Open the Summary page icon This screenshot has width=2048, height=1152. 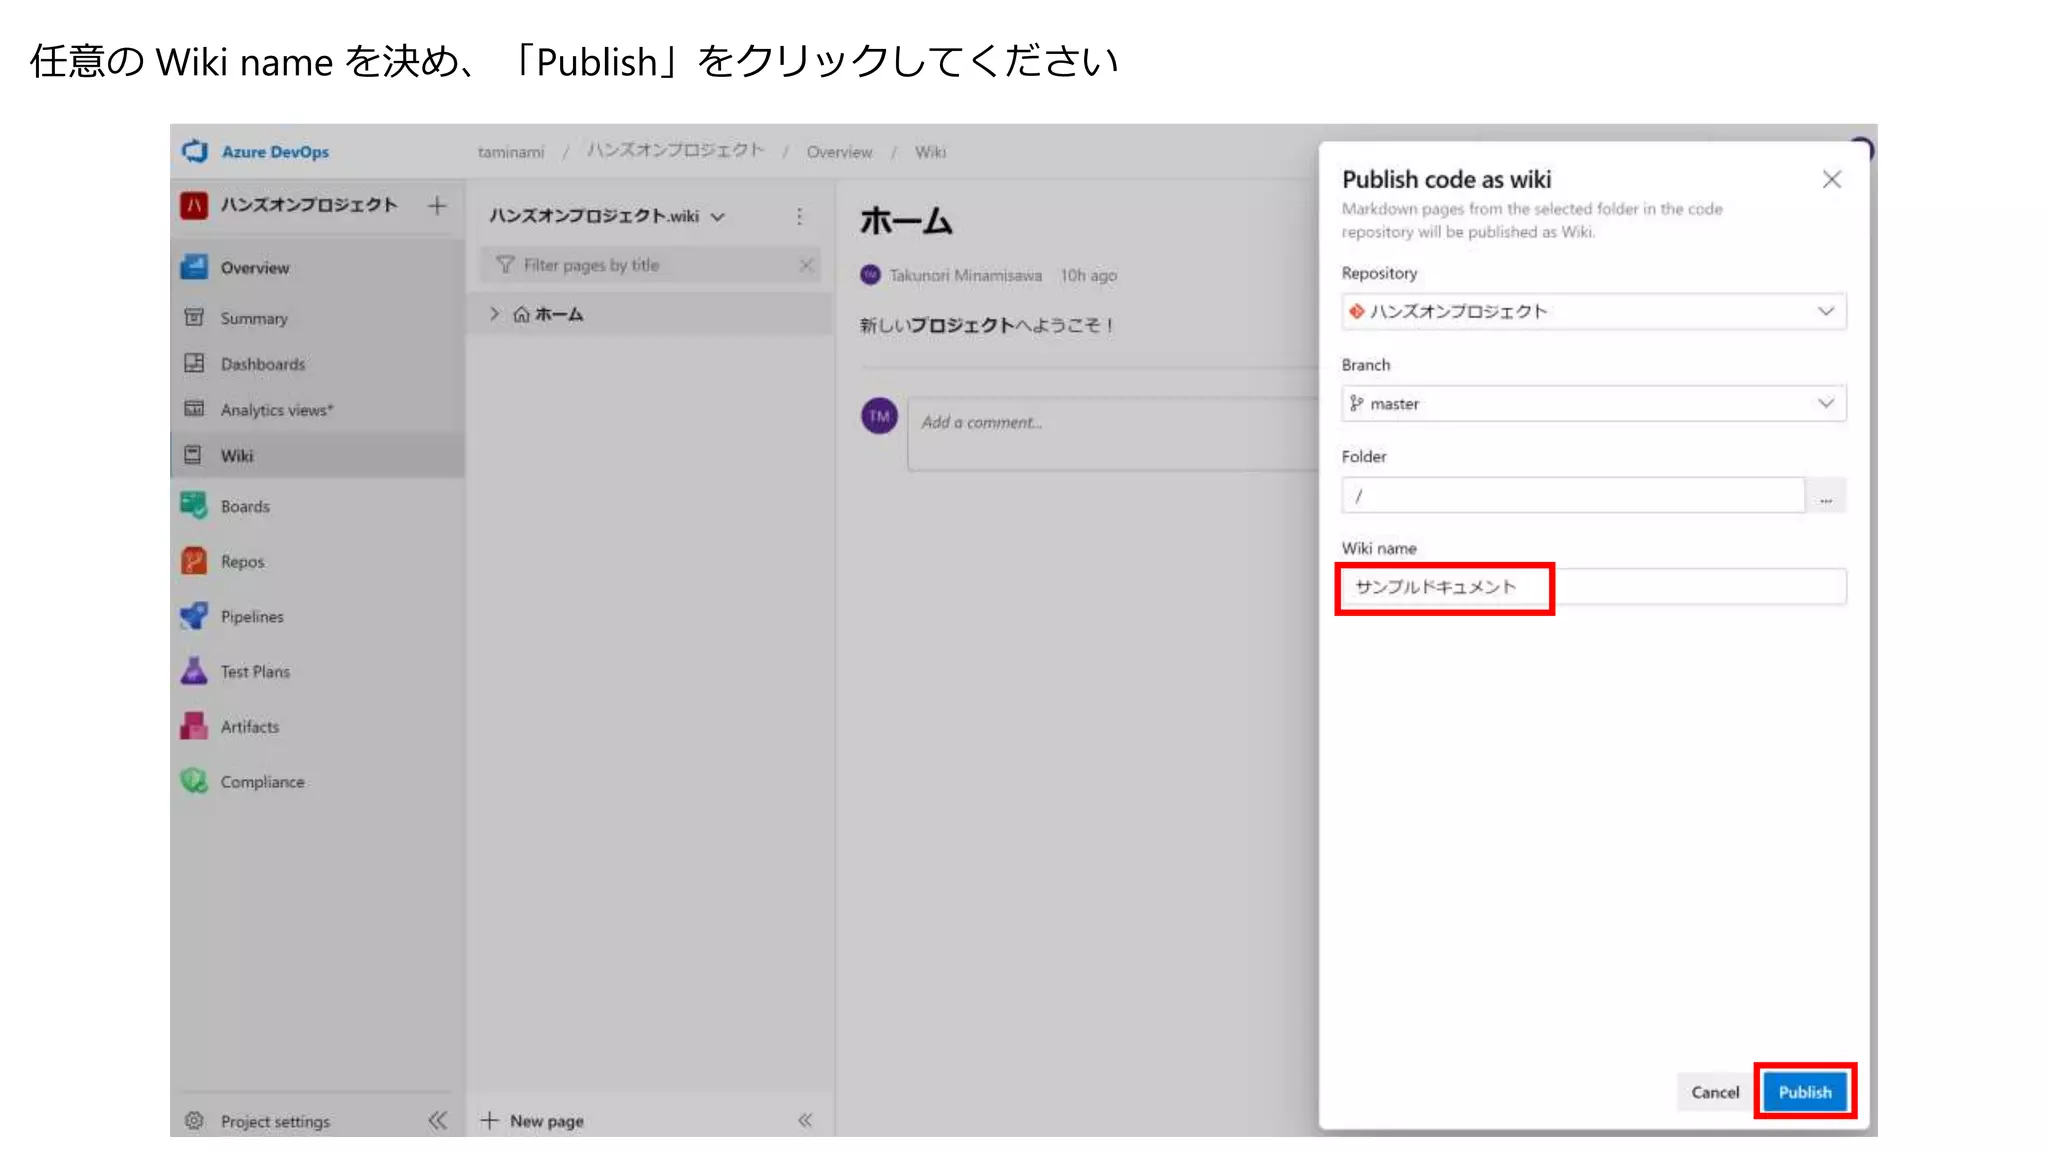194,317
